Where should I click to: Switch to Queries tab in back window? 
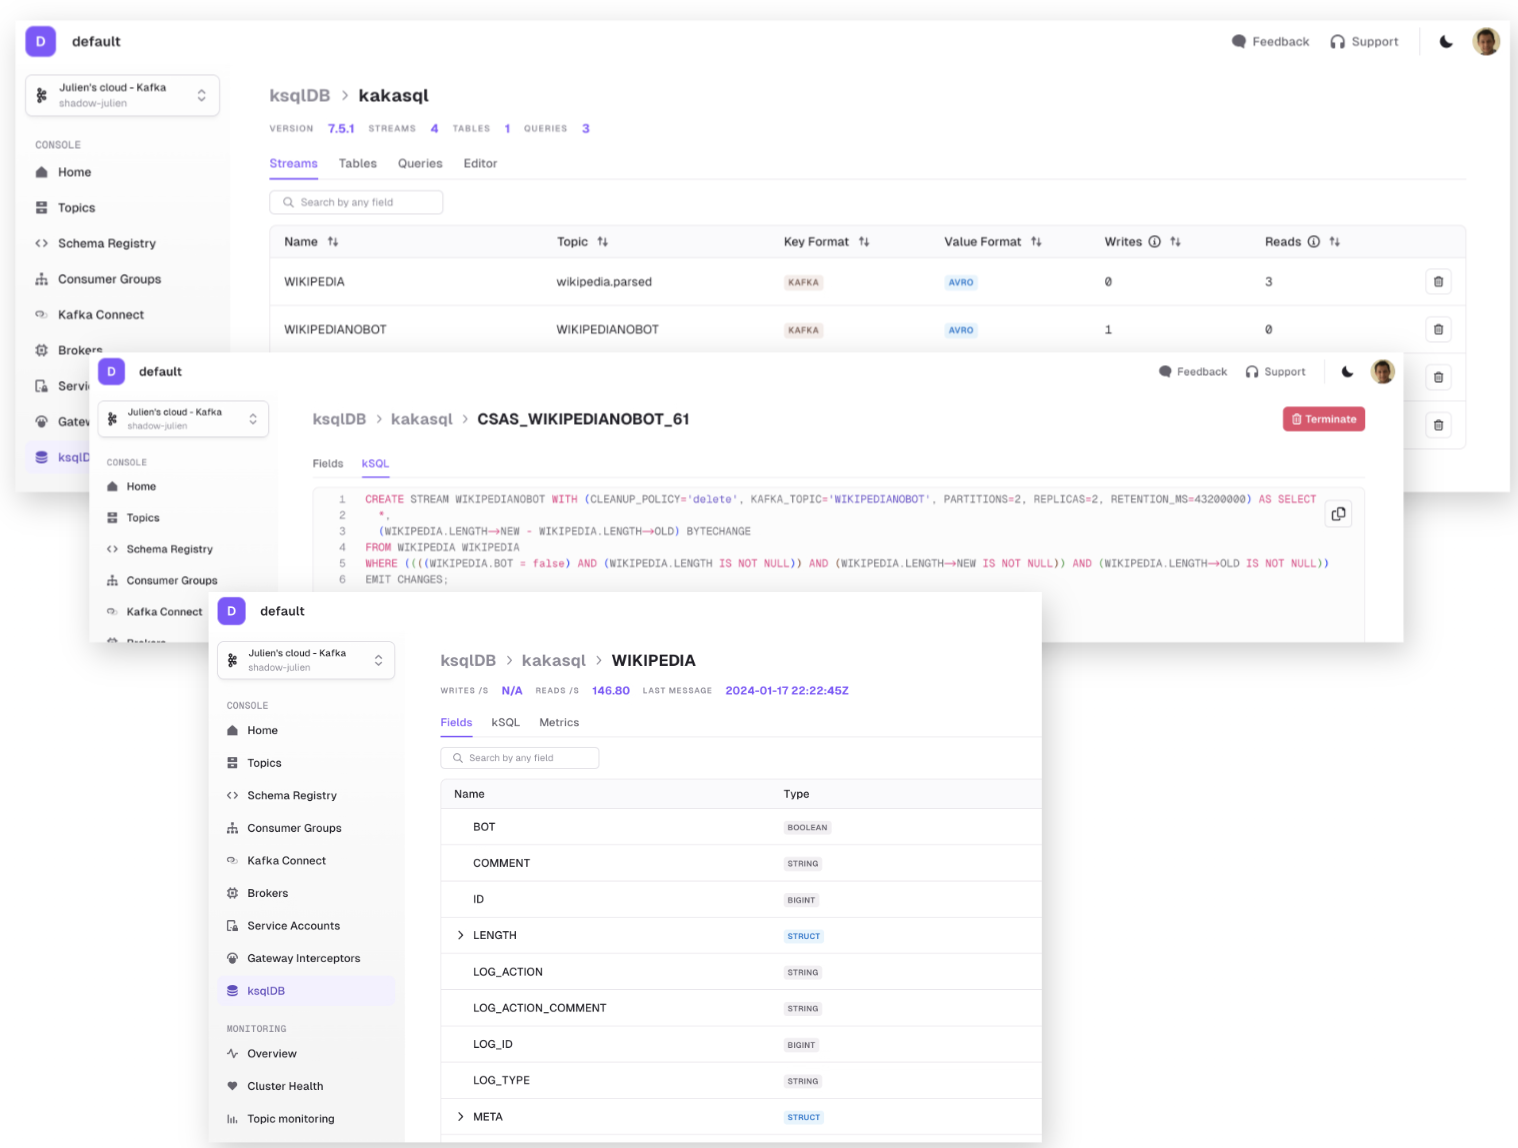pos(420,164)
